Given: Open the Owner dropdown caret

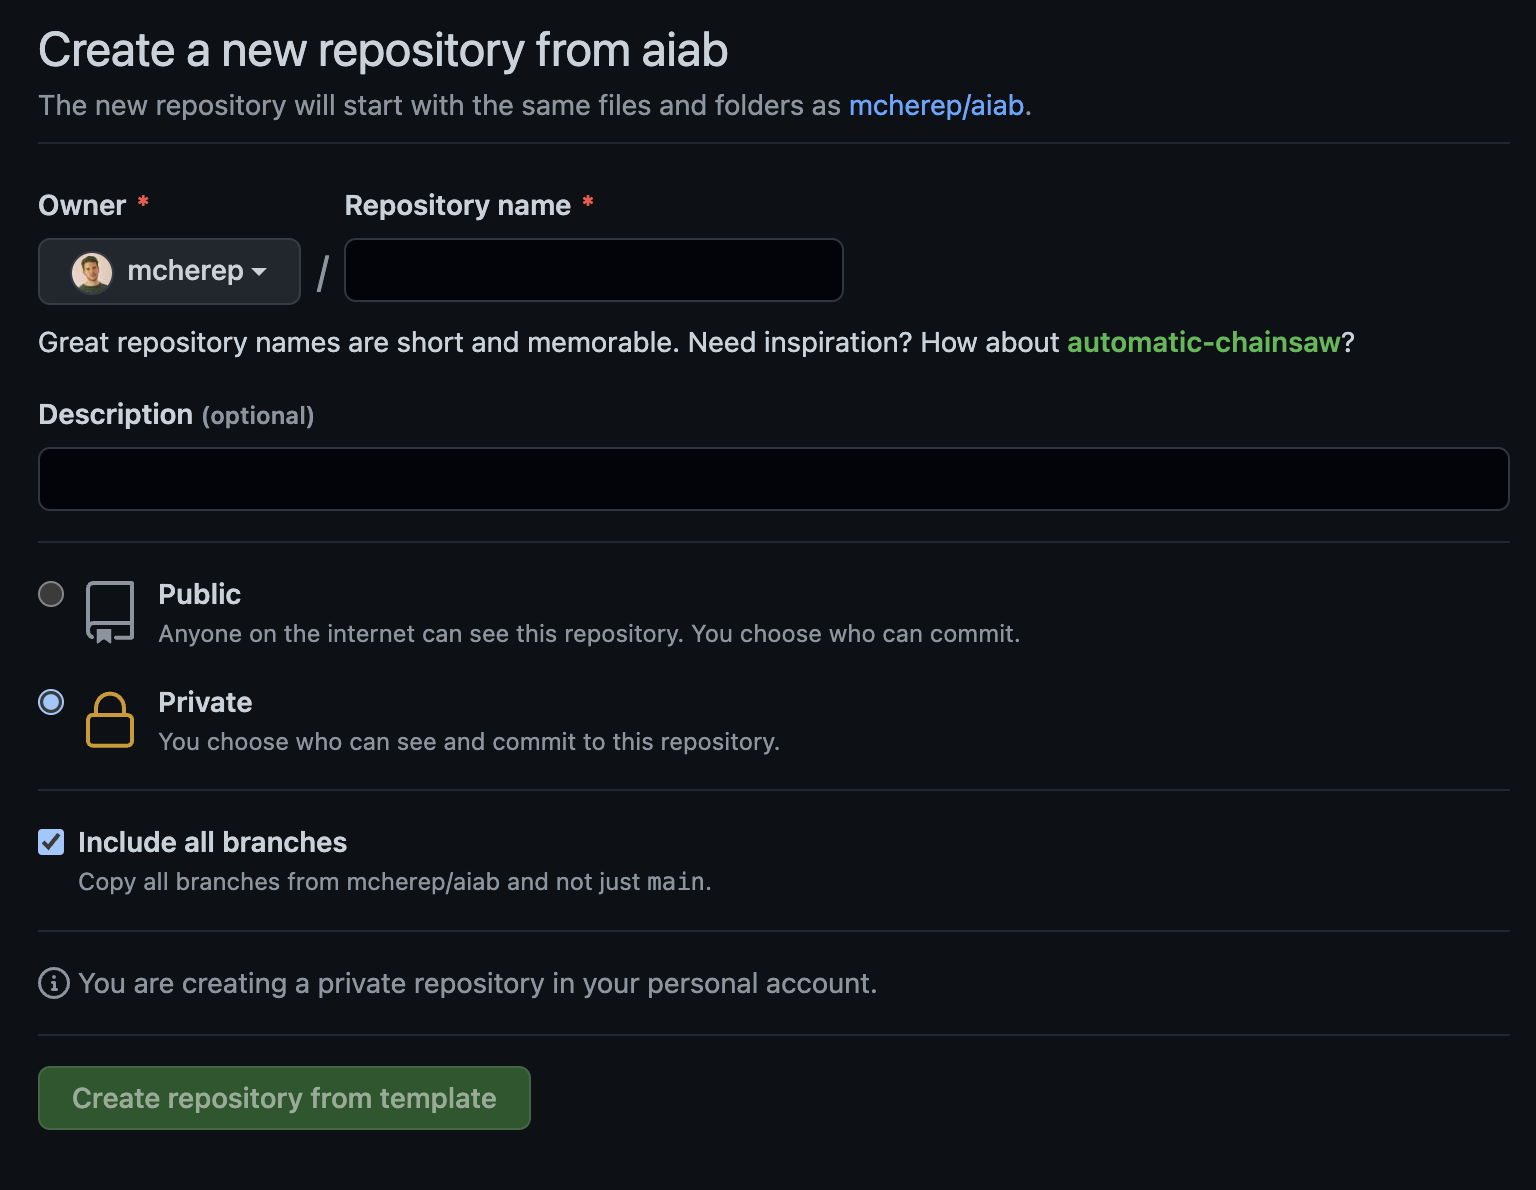Looking at the screenshot, I should click(259, 272).
